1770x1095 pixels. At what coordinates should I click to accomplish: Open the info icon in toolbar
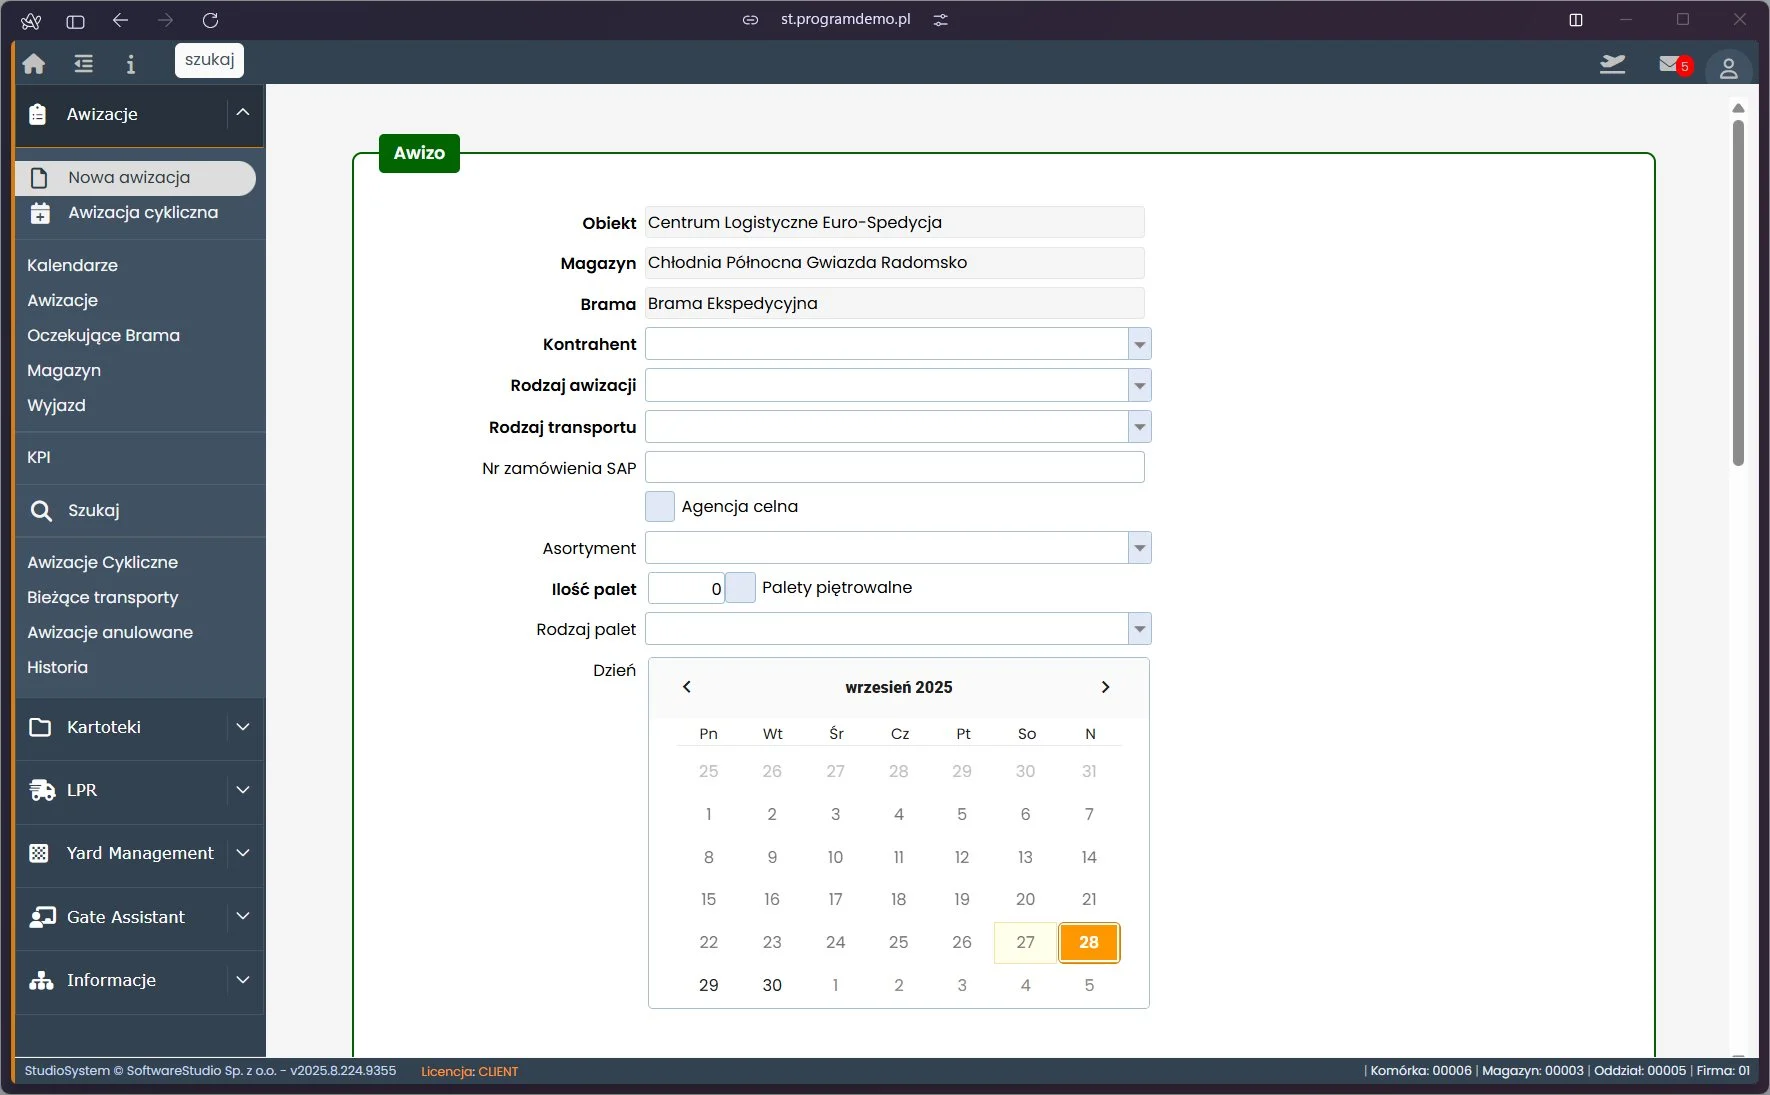pyautogui.click(x=130, y=64)
